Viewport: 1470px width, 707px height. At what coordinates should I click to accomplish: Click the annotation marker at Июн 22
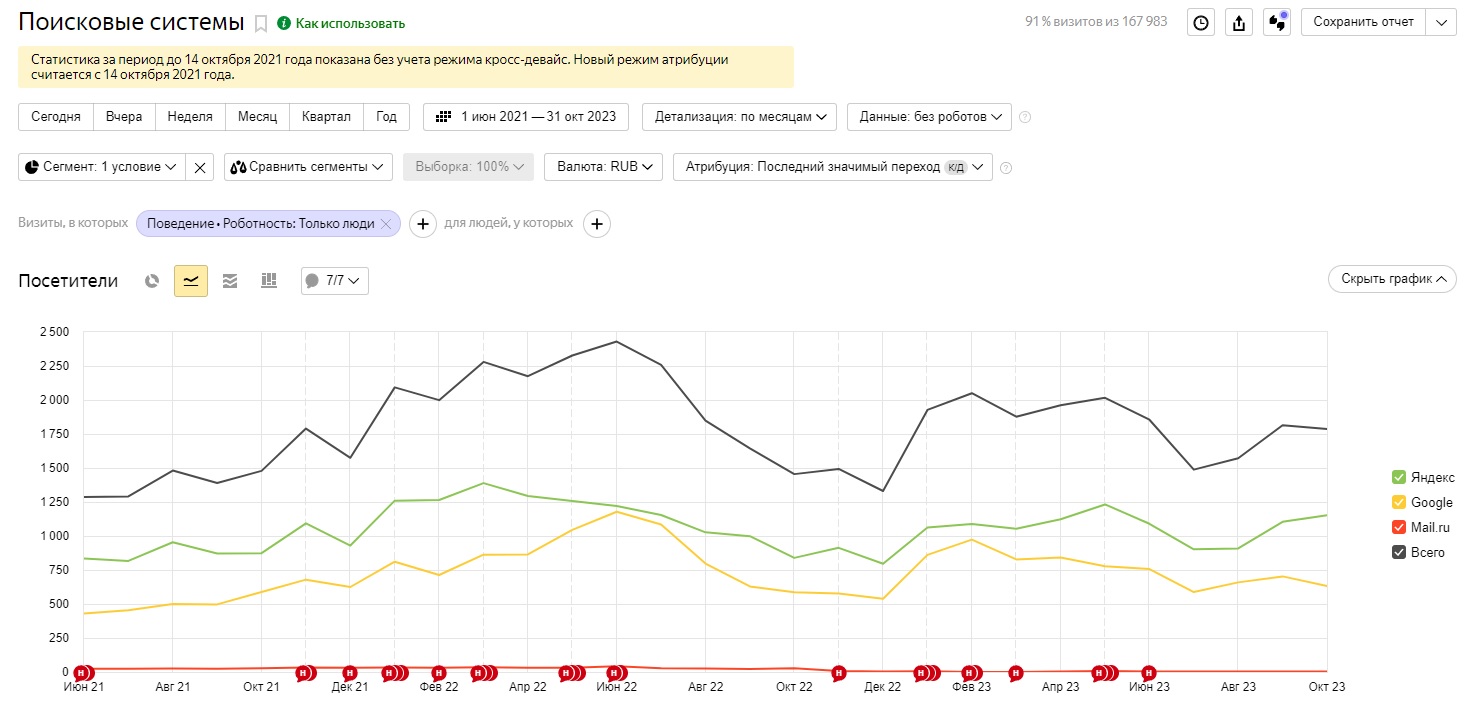coord(615,673)
